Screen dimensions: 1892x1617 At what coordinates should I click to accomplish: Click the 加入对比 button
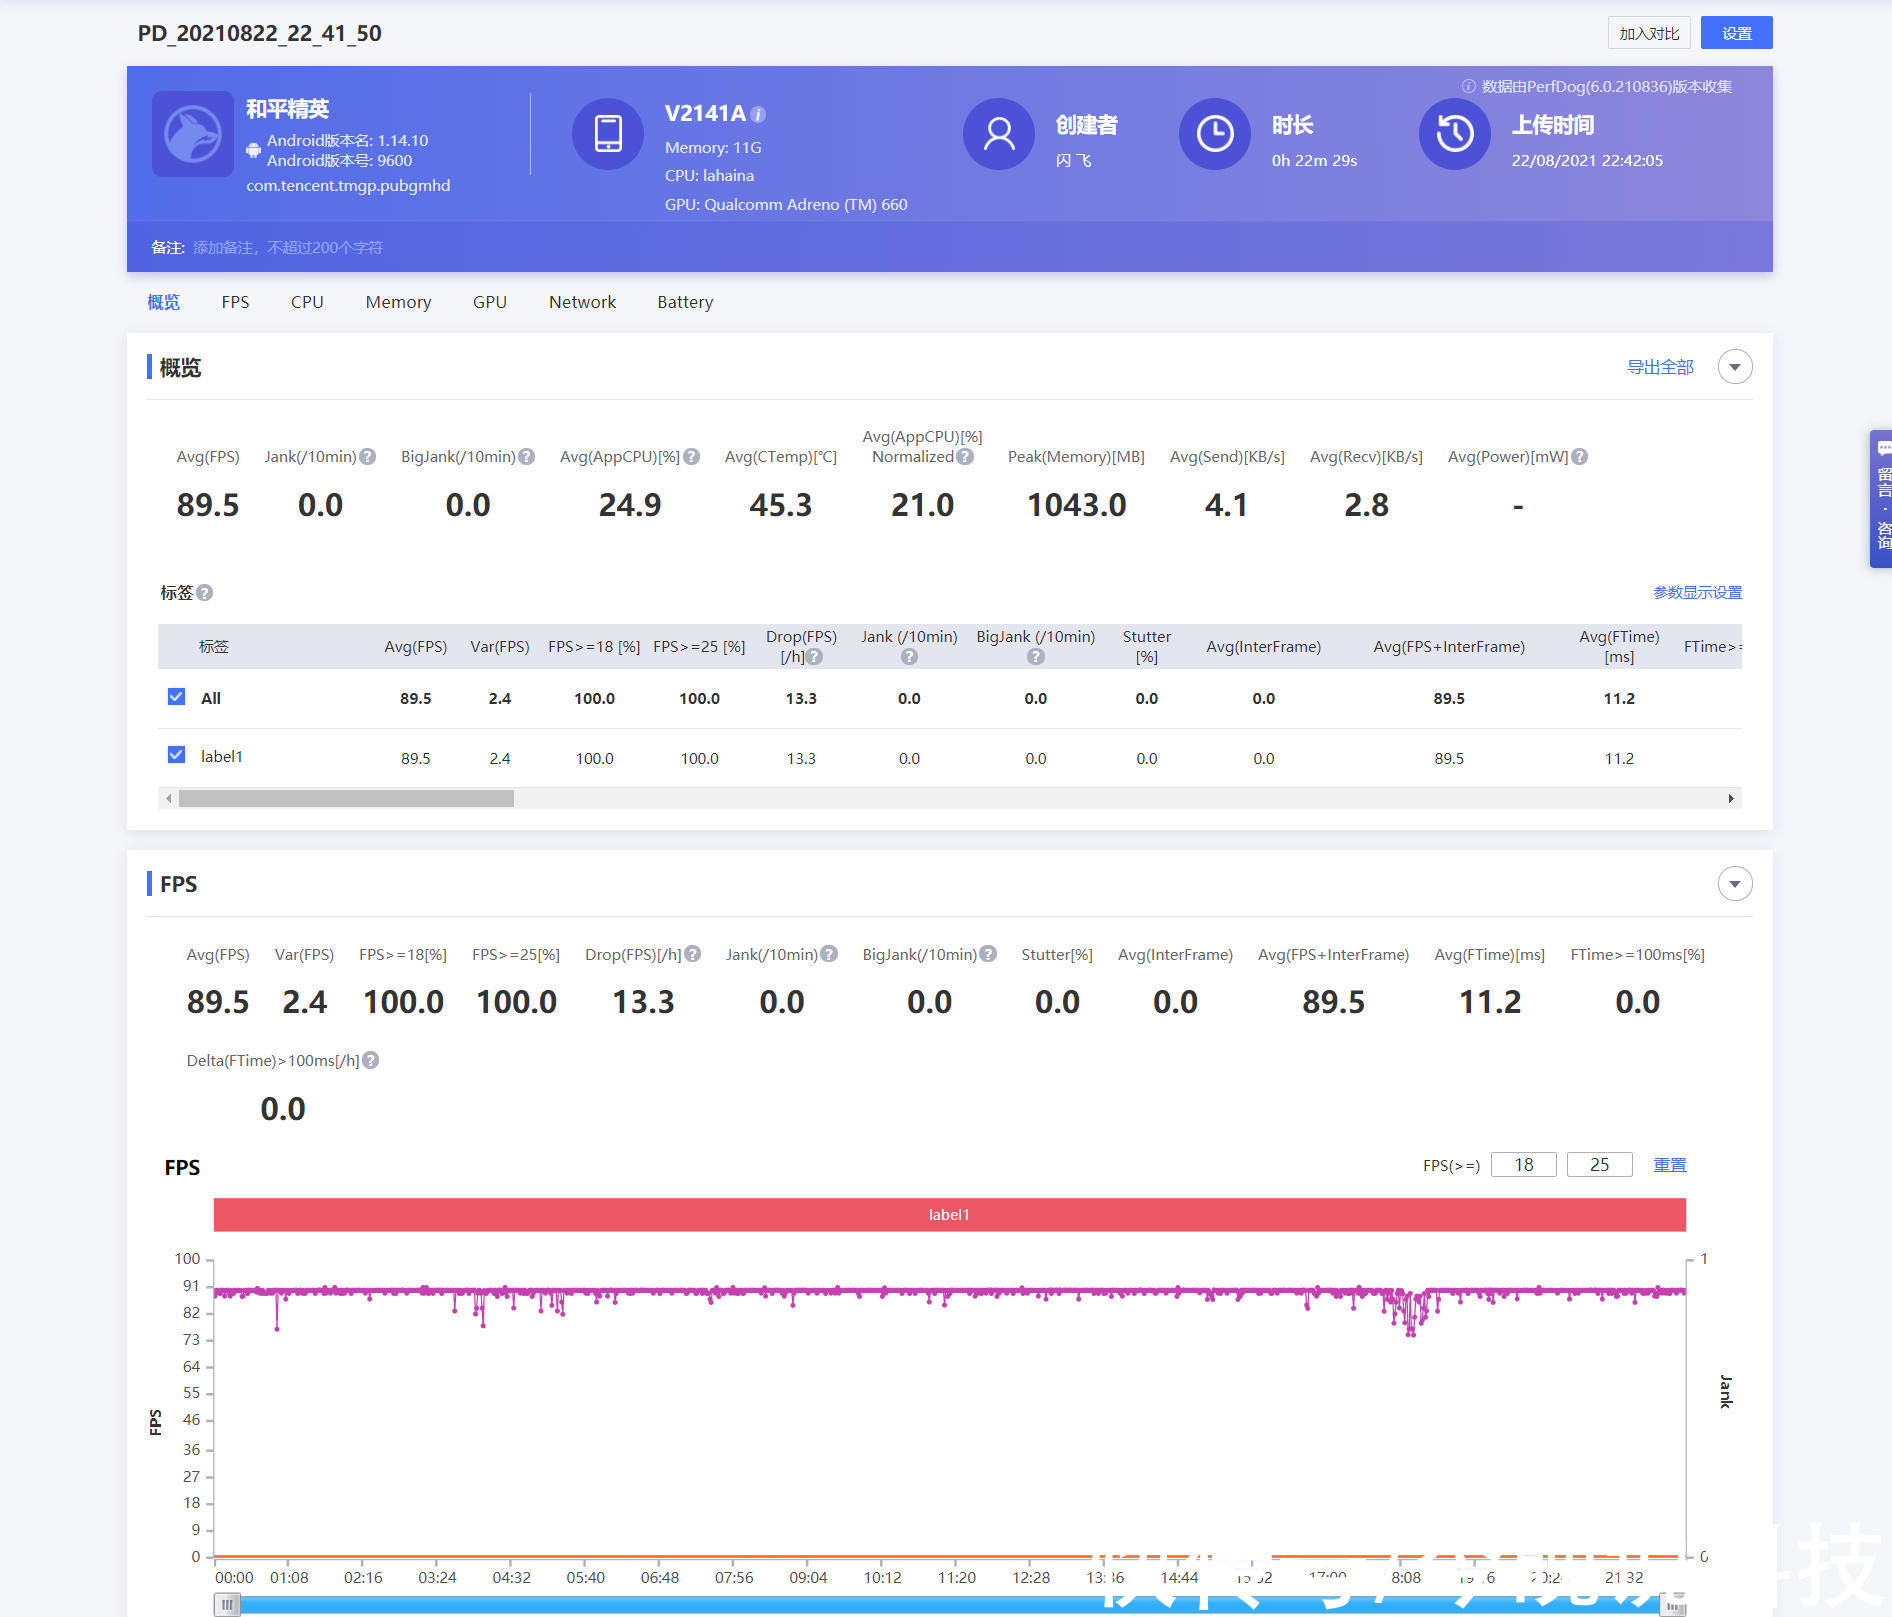point(1649,33)
